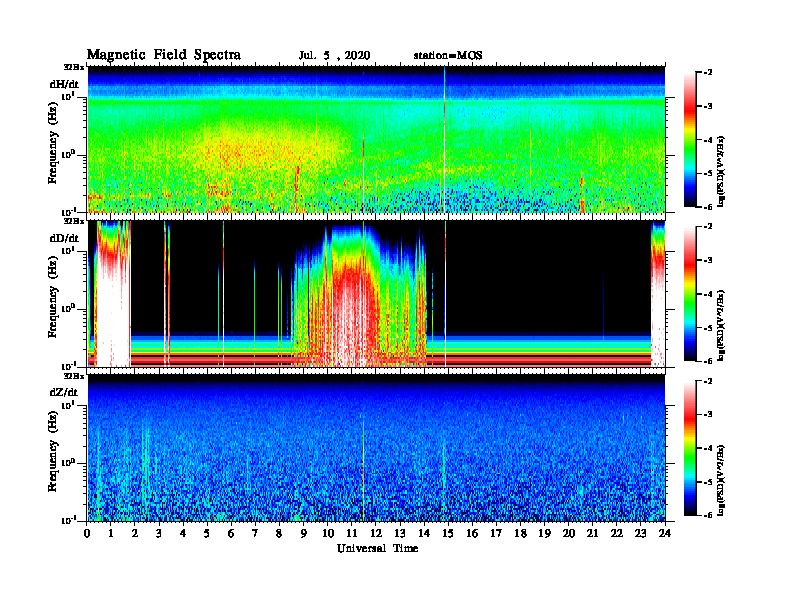Image resolution: width=792 pixels, height=612 pixels.
Task: Click hour tick label "16" on time axis
Action: [x=472, y=534]
